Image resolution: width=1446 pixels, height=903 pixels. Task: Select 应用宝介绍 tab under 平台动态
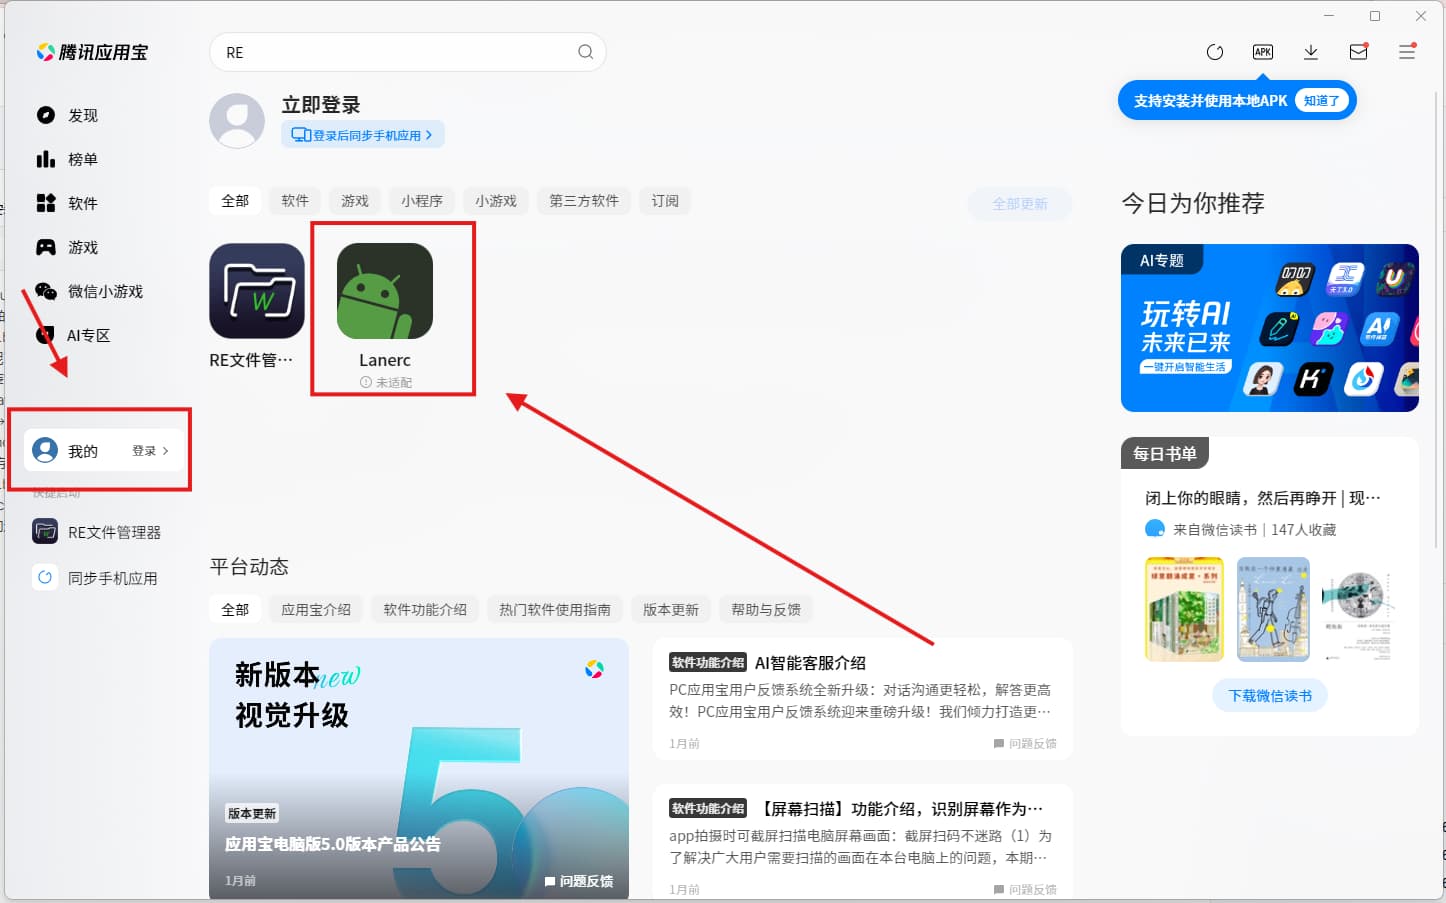click(x=316, y=610)
